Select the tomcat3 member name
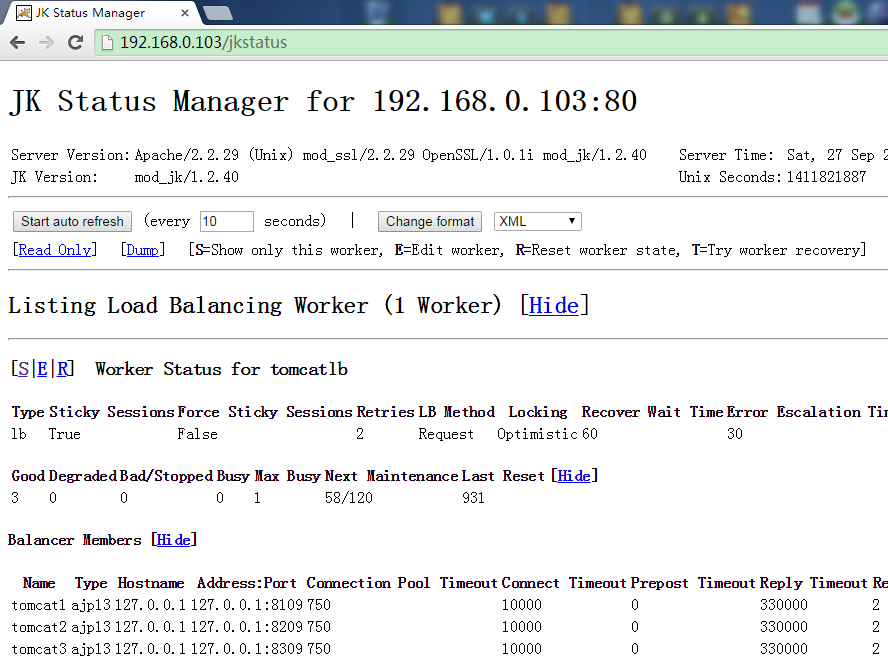The width and height of the screenshot is (888, 670). (x=39, y=648)
